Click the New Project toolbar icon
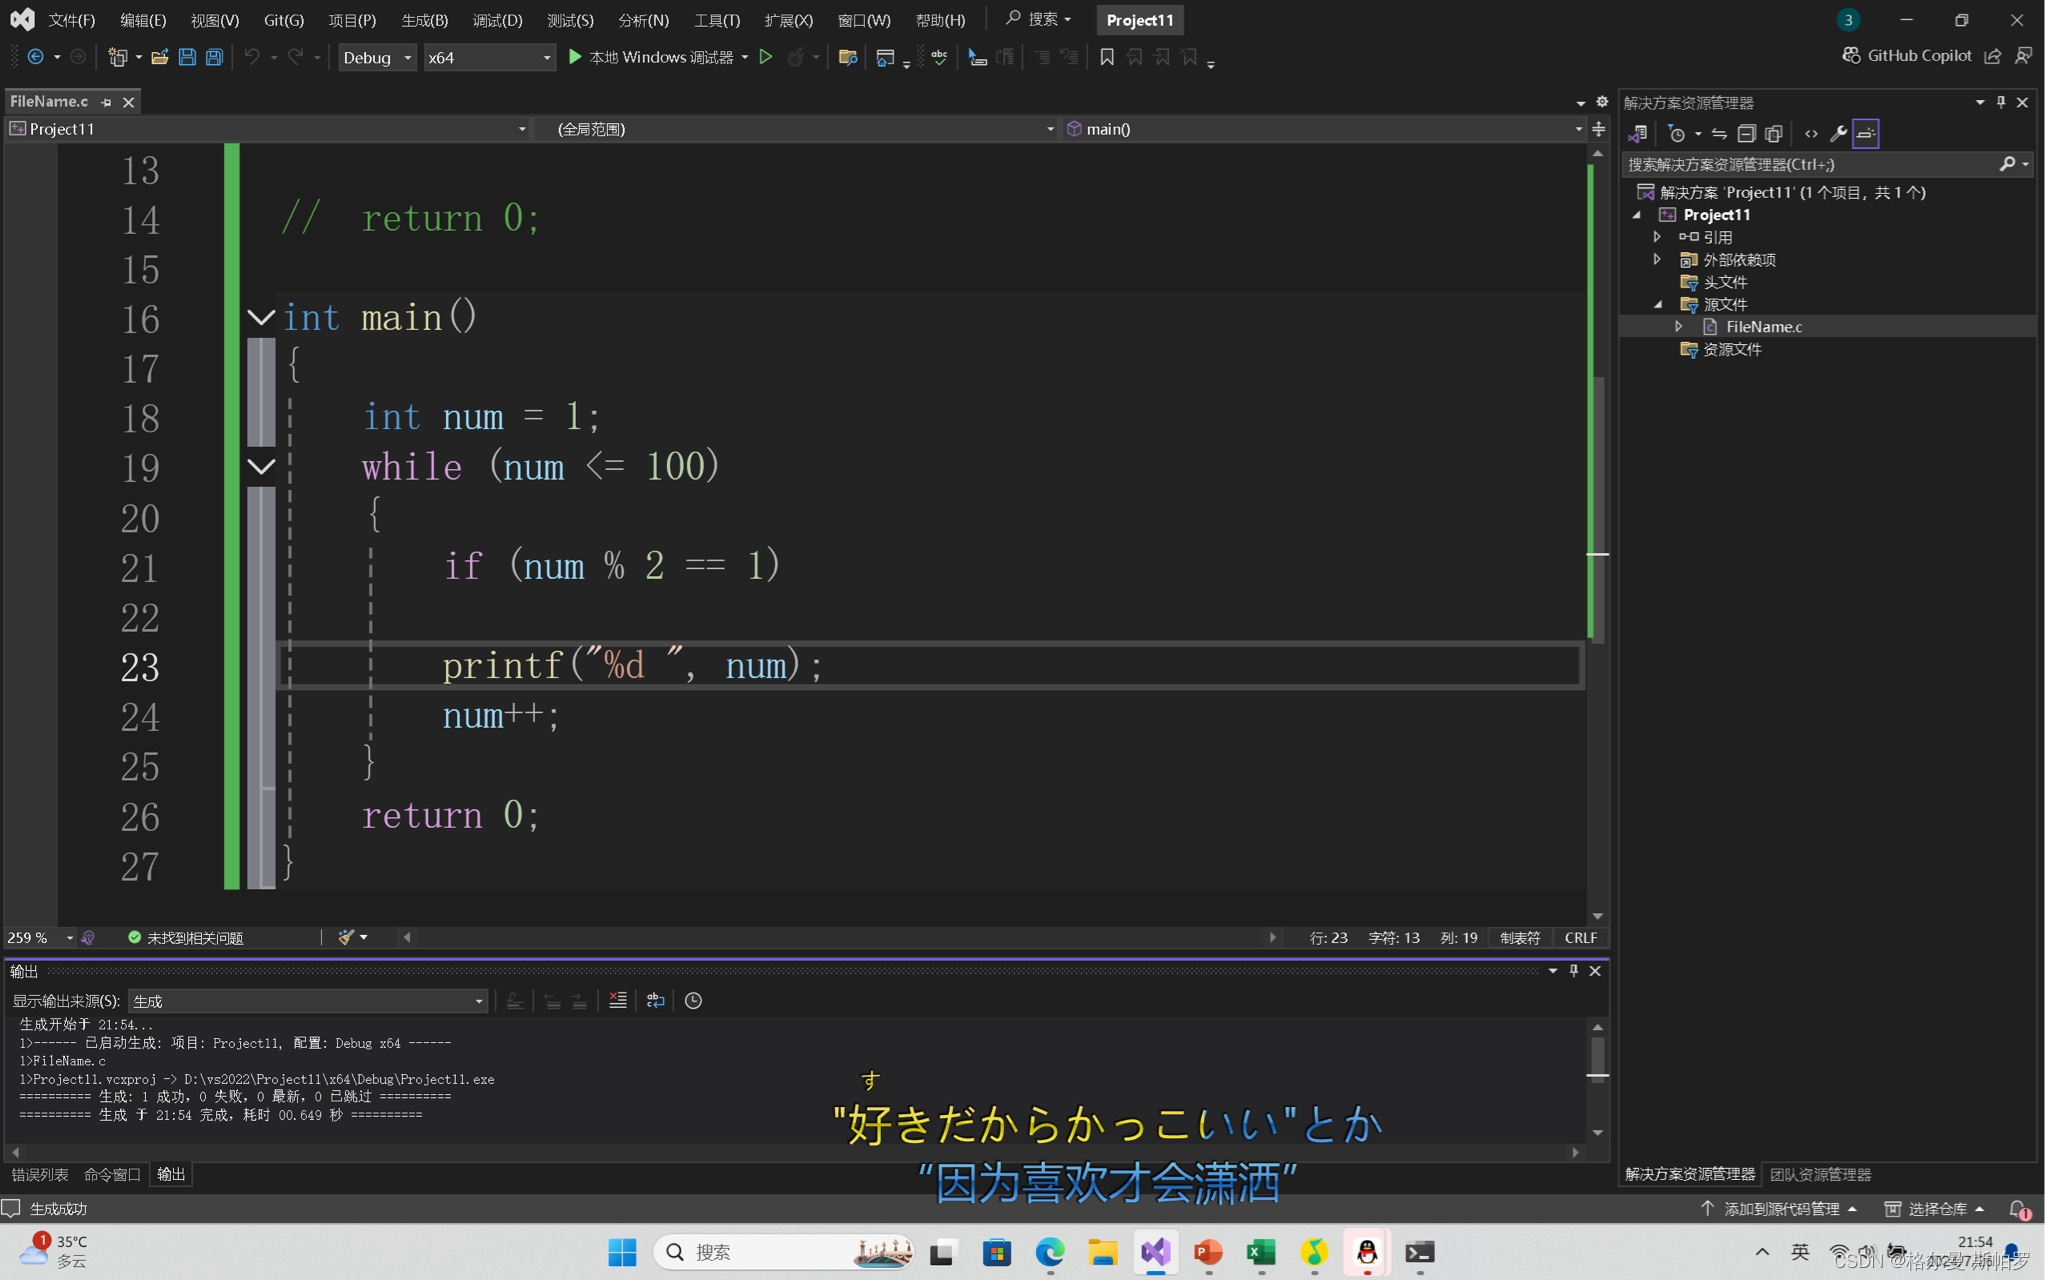The image size is (2045, 1280). 118,57
